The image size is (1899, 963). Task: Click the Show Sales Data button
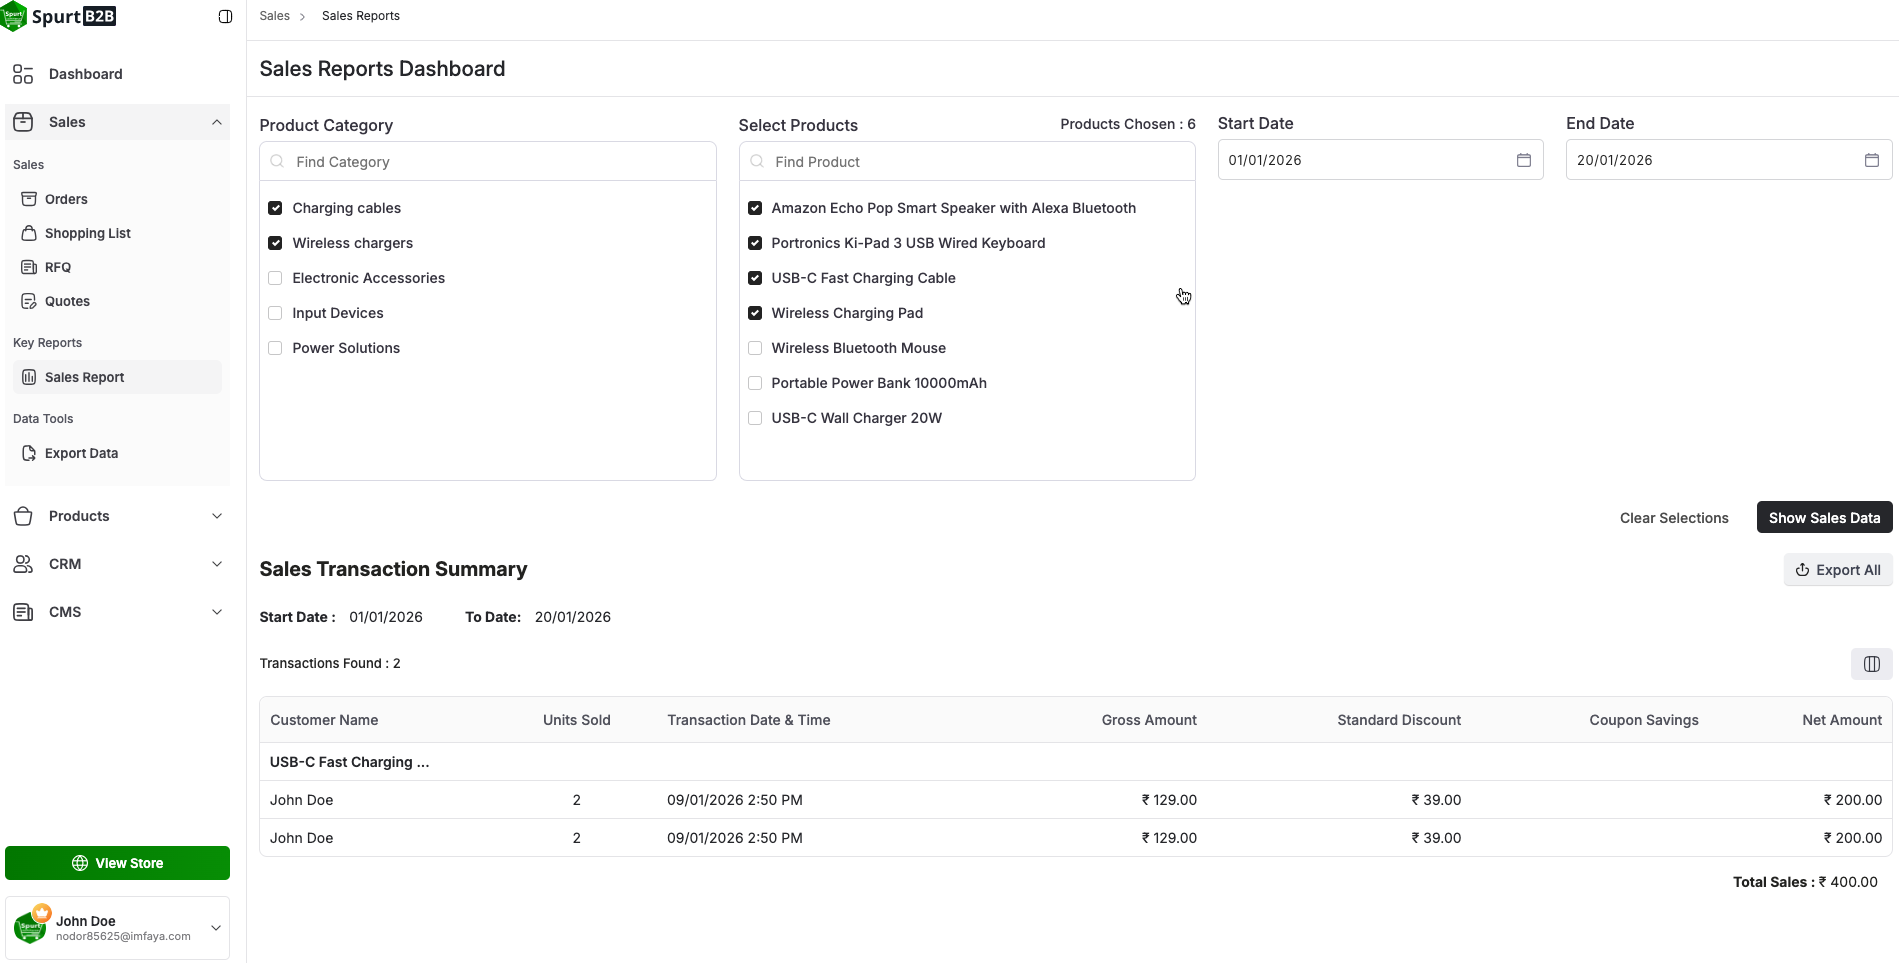(1823, 517)
